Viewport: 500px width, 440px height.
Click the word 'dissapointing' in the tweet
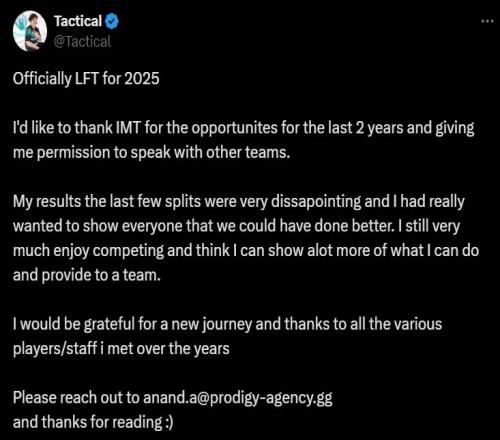(316, 202)
